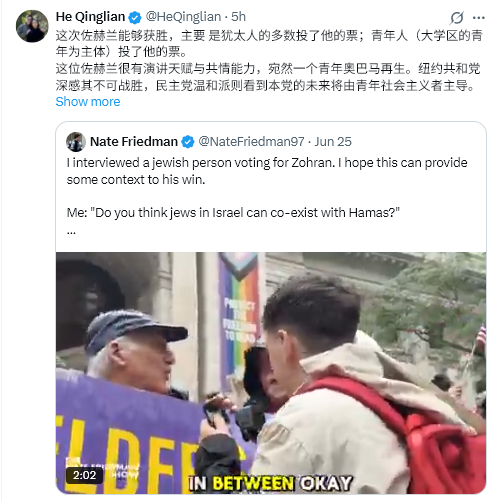
Task: Click Nate Friedman's verified badge
Action: pyautogui.click(x=188, y=142)
